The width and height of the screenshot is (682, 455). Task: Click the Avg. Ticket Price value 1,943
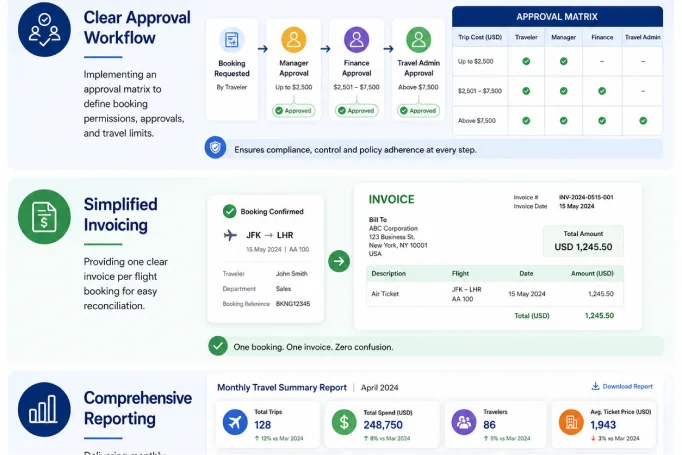click(x=603, y=425)
